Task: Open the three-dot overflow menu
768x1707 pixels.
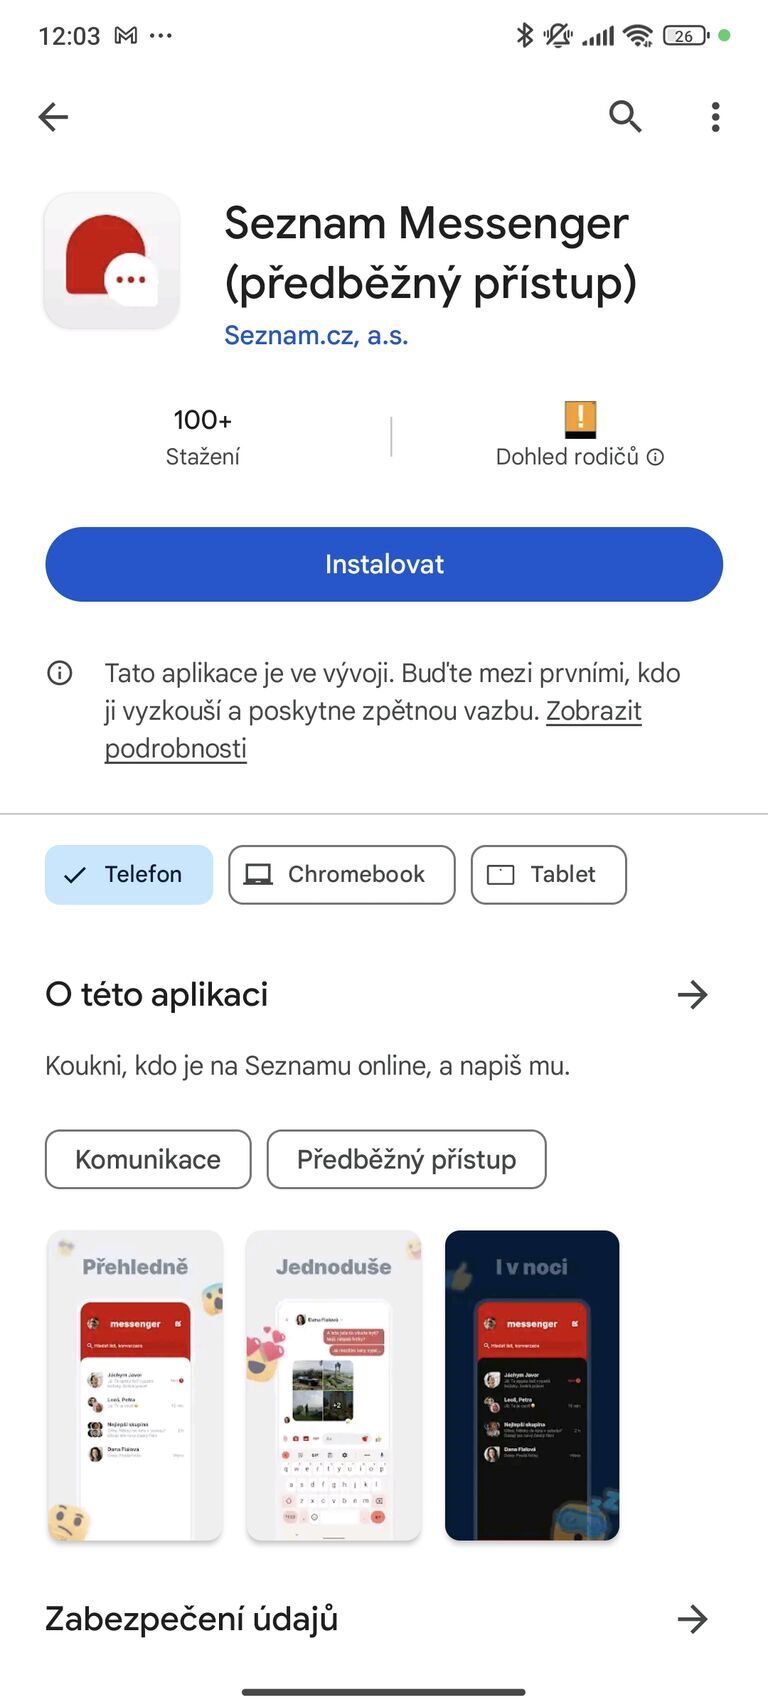Action: click(715, 116)
